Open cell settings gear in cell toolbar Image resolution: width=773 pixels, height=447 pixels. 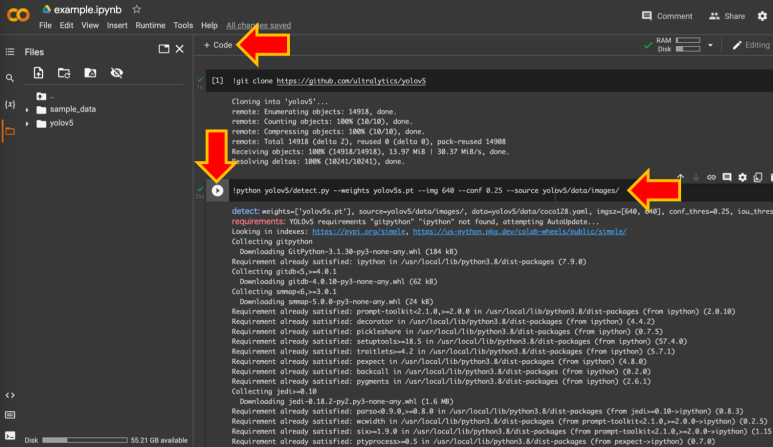[x=742, y=177]
